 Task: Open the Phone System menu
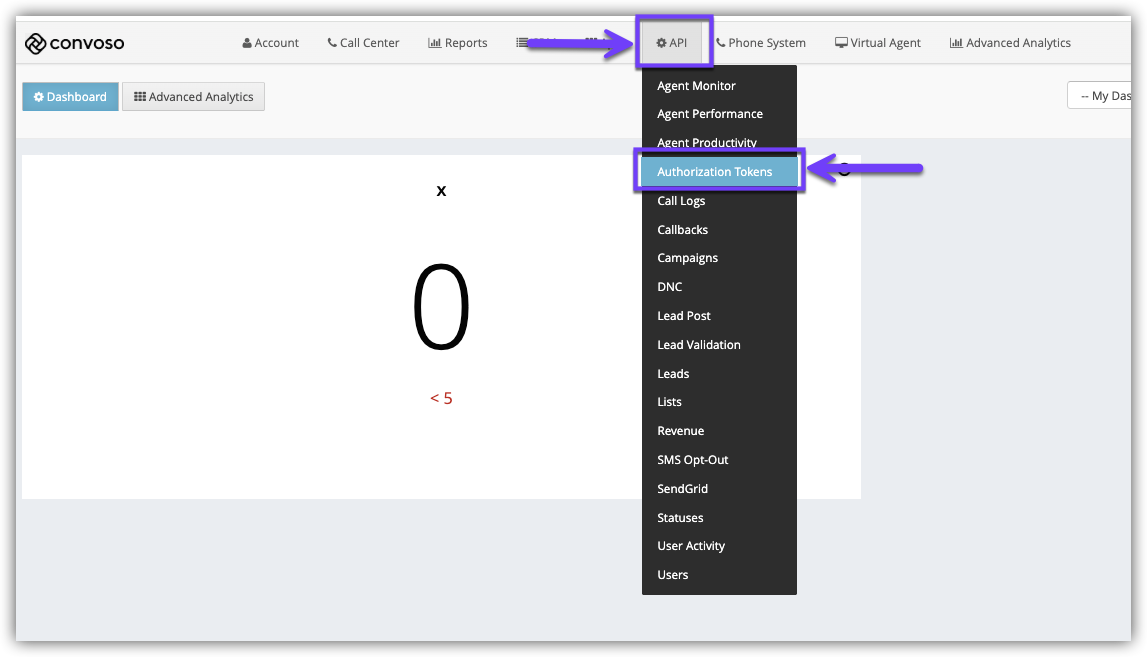[761, 43]
